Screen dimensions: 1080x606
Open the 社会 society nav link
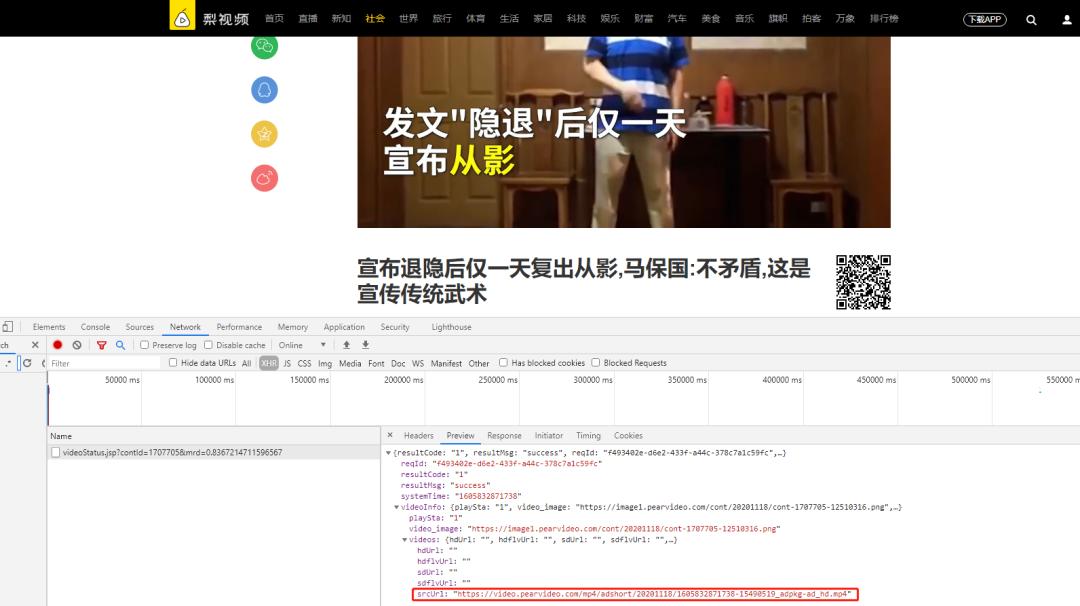point(375,19)
